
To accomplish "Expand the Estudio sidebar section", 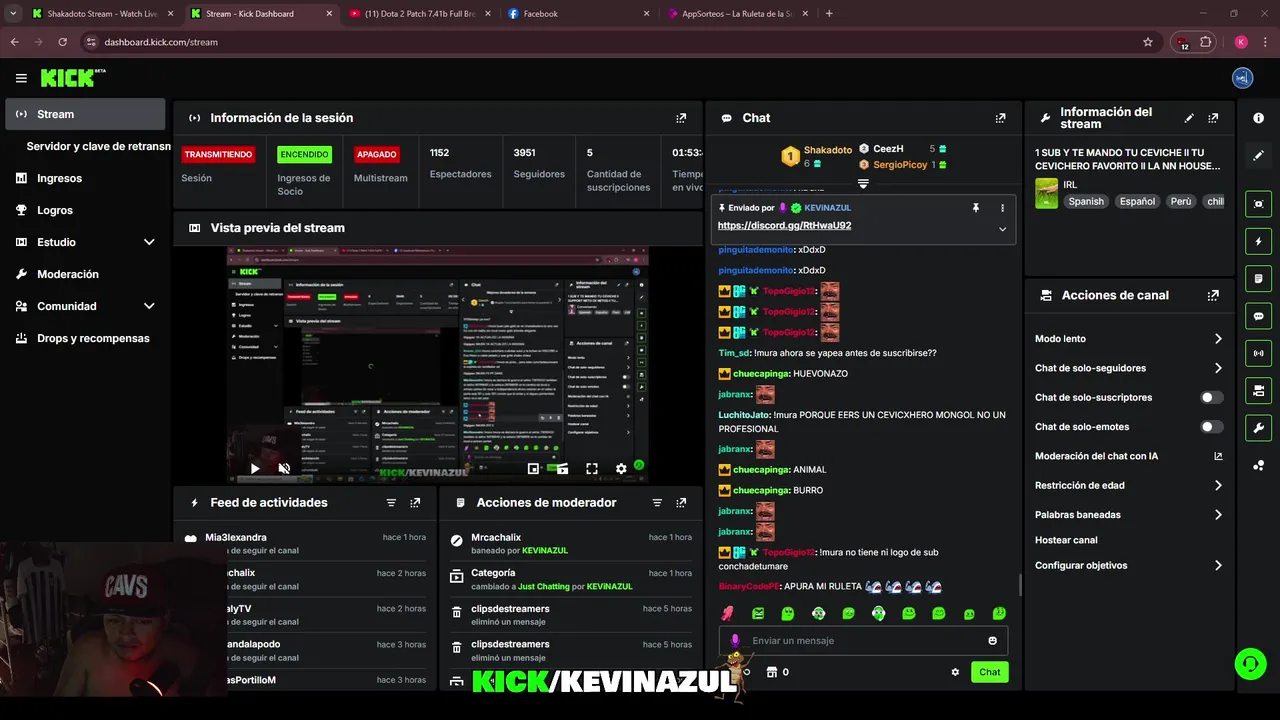I will (85, 242).
